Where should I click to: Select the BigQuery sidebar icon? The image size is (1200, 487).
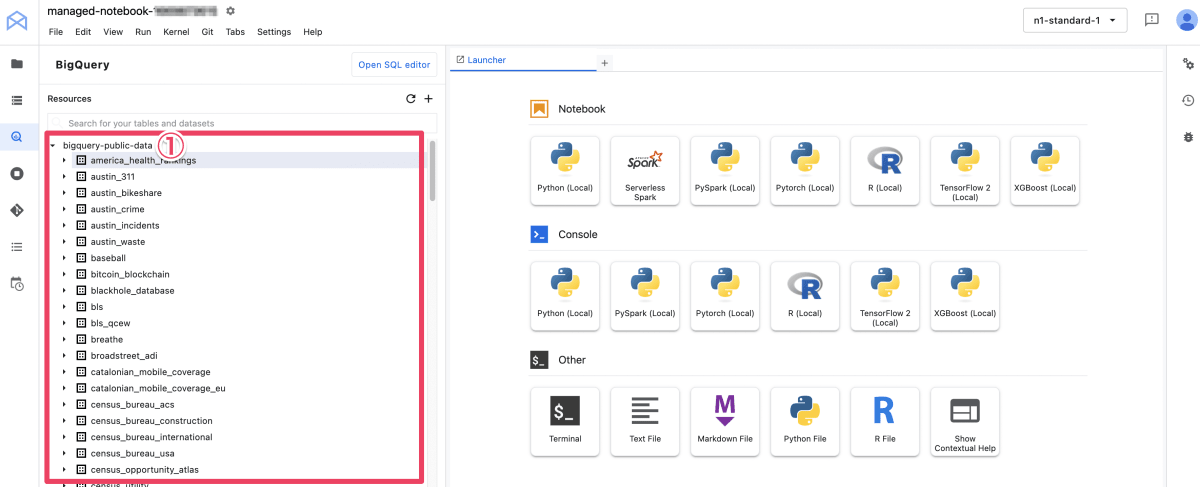click(17, 137)
